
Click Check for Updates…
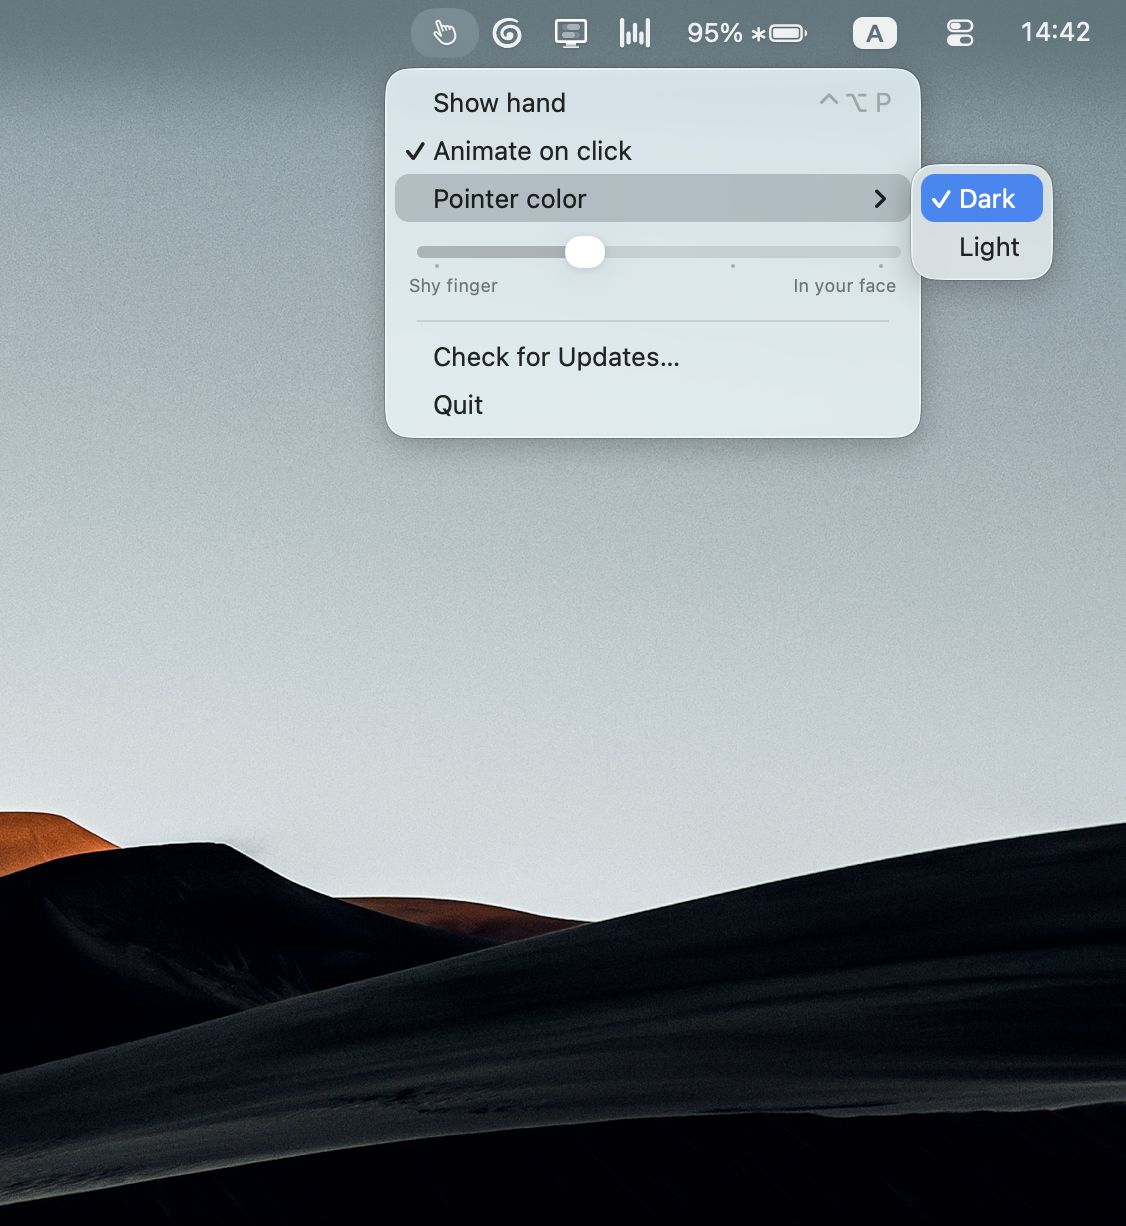pos(653,357)
